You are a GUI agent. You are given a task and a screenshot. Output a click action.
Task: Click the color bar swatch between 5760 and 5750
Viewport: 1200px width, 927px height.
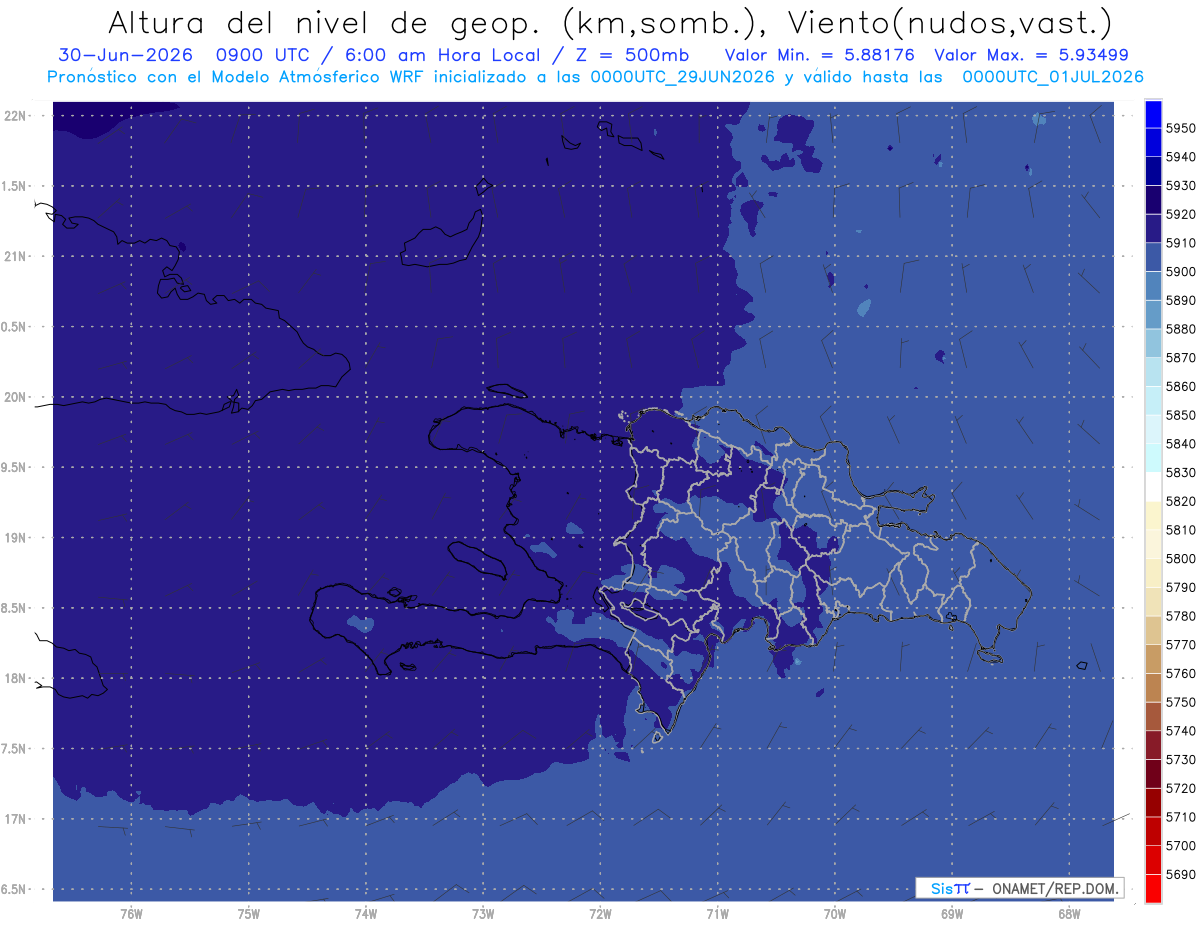tap(1153, 687)
